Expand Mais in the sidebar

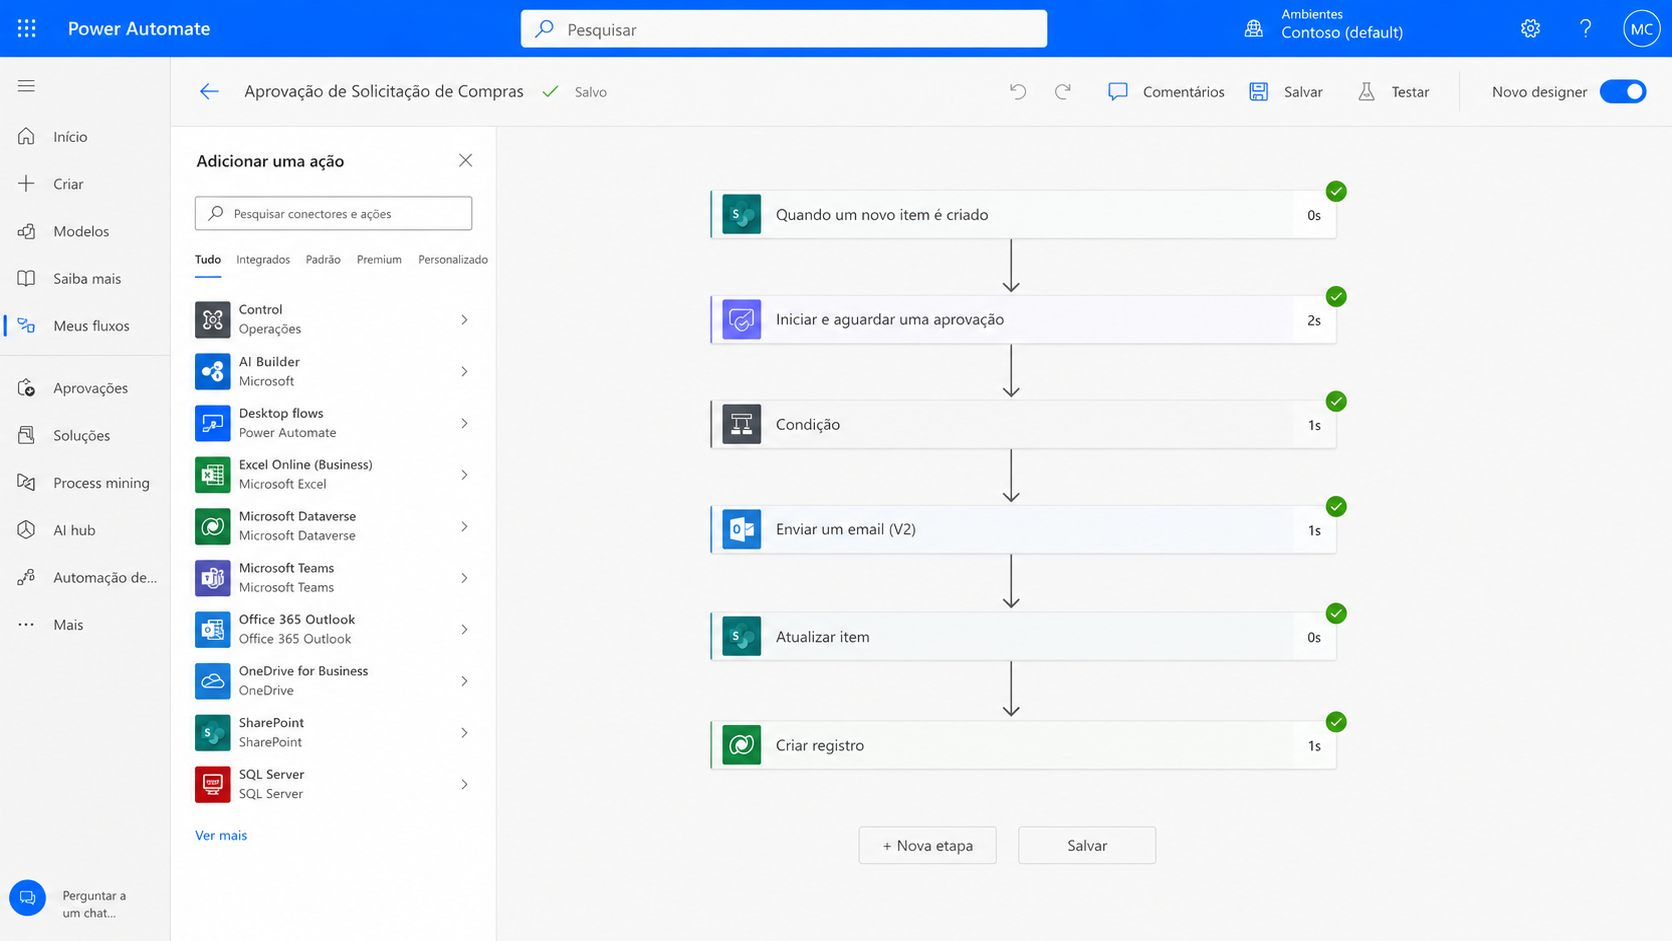pyautogui.click(x=86, y=625)
